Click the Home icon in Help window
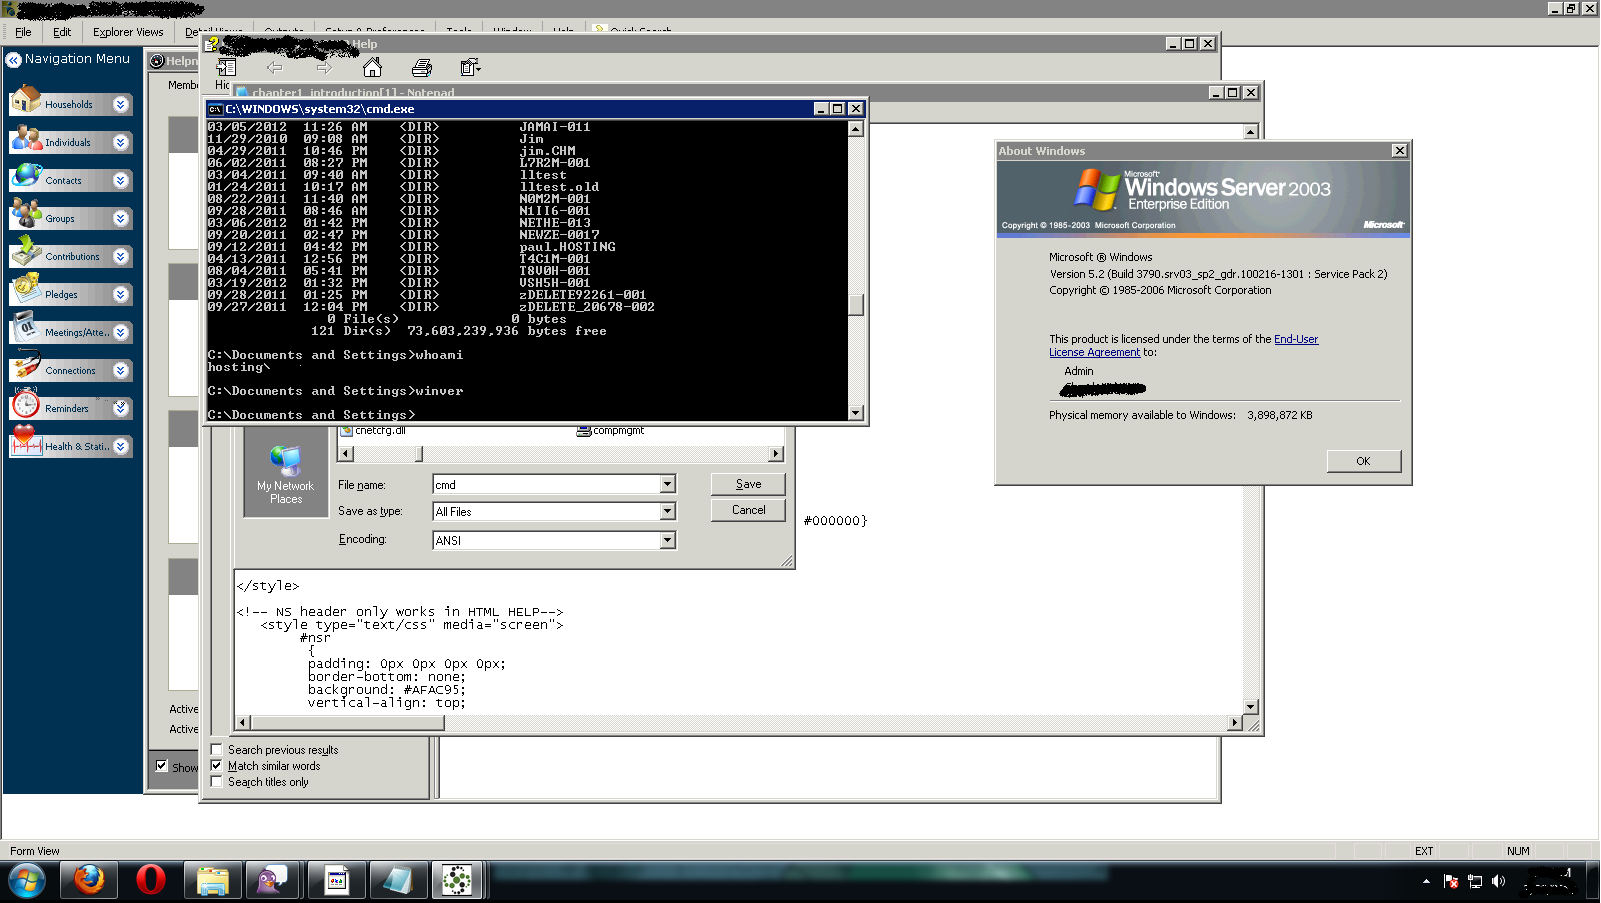Image resolution: width=1601 pixels, height=903 pixels. point(372,67)
